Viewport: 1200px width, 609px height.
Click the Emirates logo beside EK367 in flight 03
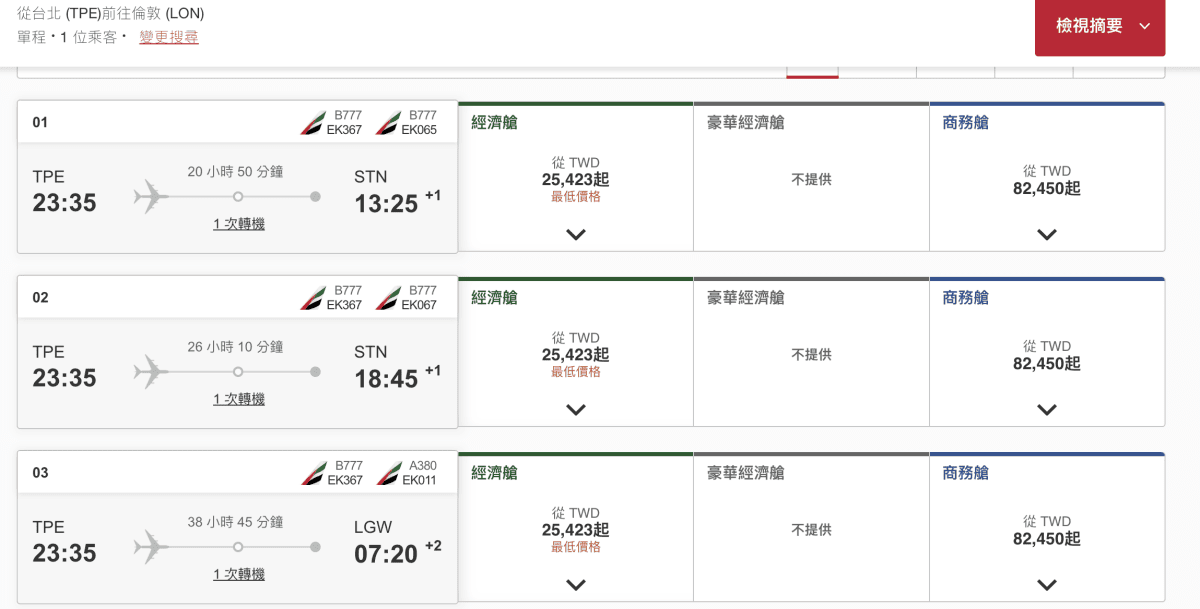[x=314, y=473]
